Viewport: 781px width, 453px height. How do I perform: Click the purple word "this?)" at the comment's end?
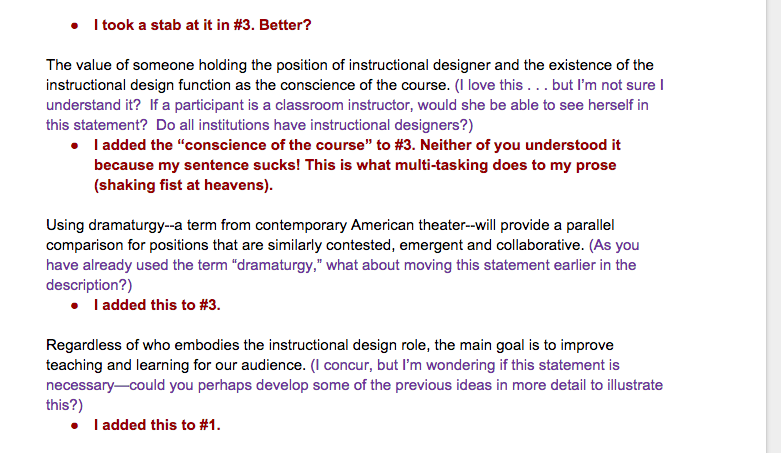point(65,405)
